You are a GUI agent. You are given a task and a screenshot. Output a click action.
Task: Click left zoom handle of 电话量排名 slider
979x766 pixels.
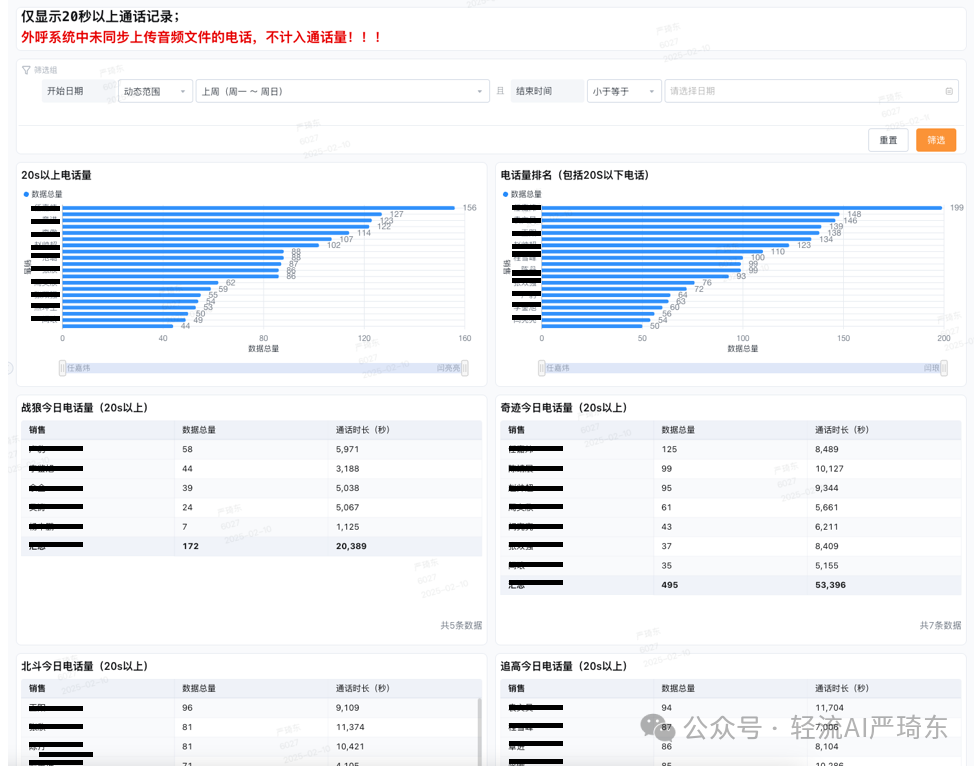click(542, 368)
